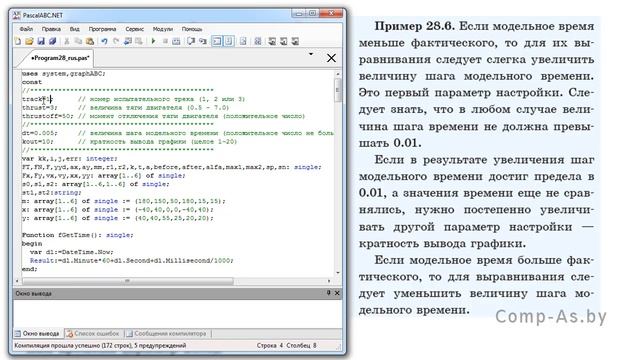Click the 'thrustoff=50;' constant

tap(48, 116)
